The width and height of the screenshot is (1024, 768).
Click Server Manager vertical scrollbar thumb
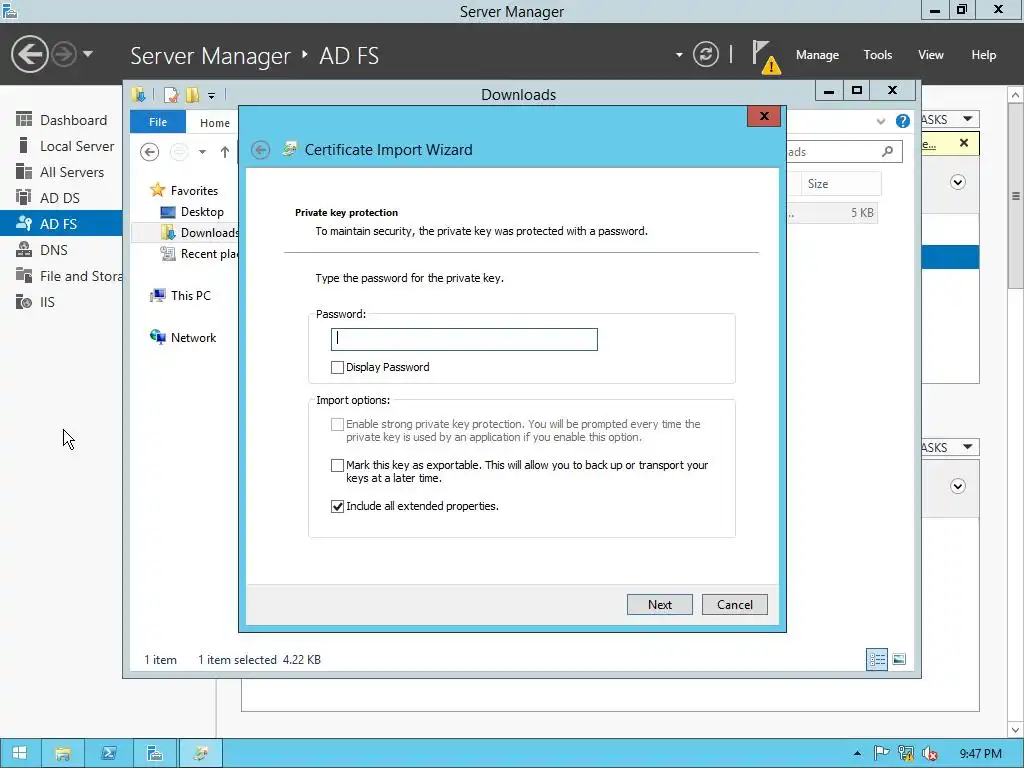coord(1016,196)
